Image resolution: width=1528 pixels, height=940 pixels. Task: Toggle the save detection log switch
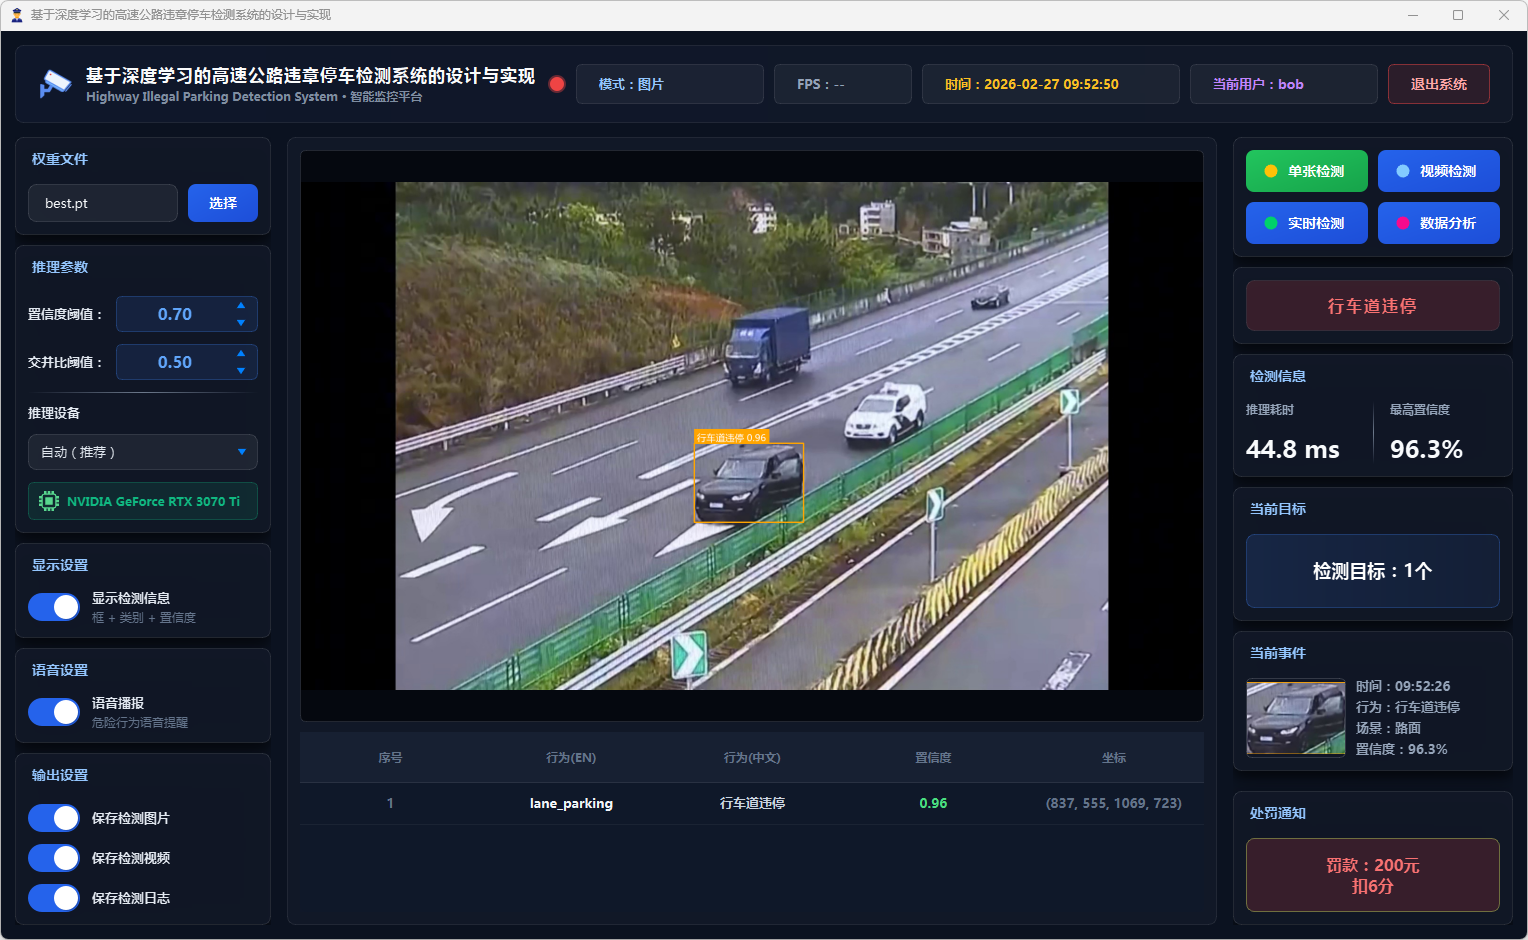coord(54,898)
